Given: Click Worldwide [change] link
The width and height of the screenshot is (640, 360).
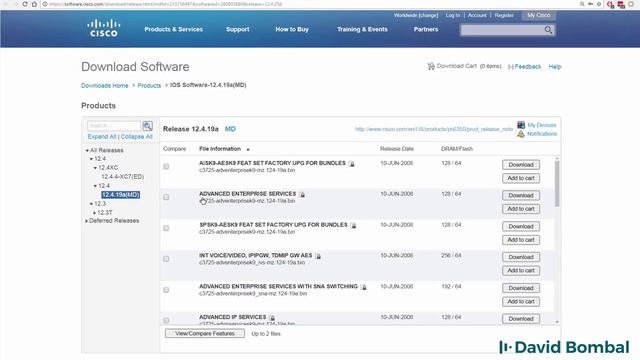Looking at the screenshot, I should [x=416, y=15].
